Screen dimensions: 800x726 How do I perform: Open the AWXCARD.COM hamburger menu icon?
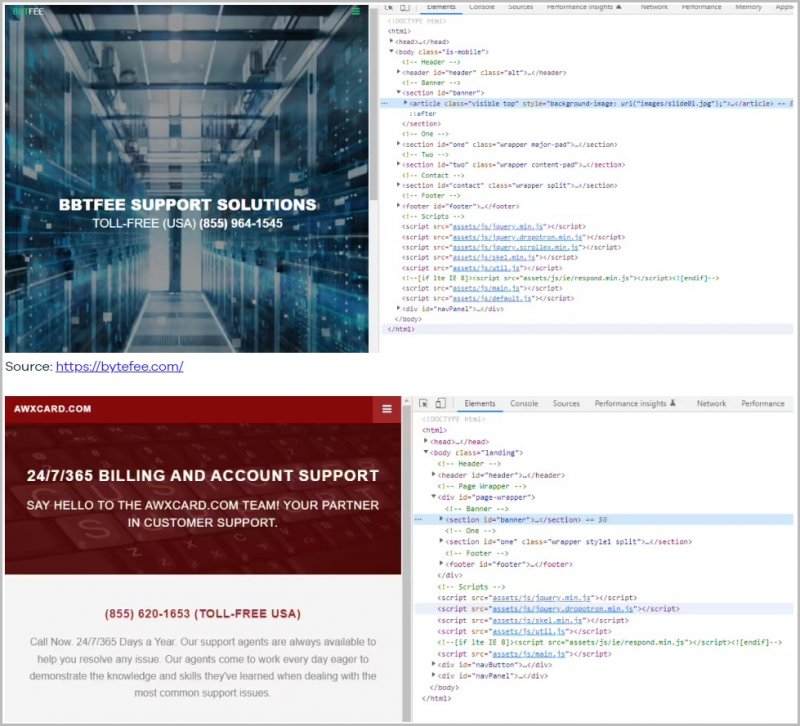coord(387,409)
